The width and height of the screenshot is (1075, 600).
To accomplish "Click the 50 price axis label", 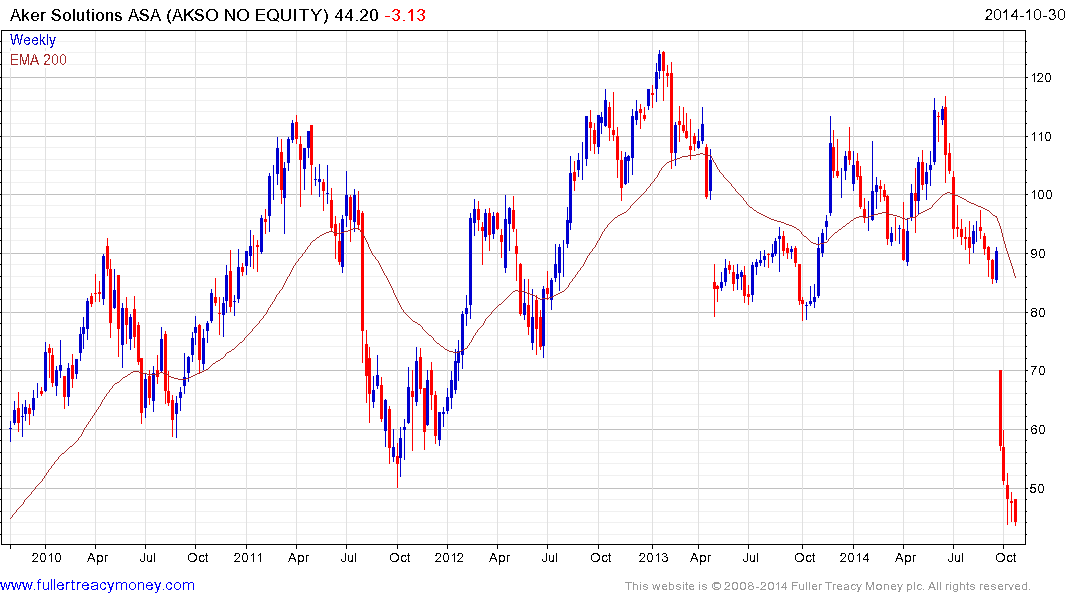I will pyautogui.click(x=1038, y=489).
